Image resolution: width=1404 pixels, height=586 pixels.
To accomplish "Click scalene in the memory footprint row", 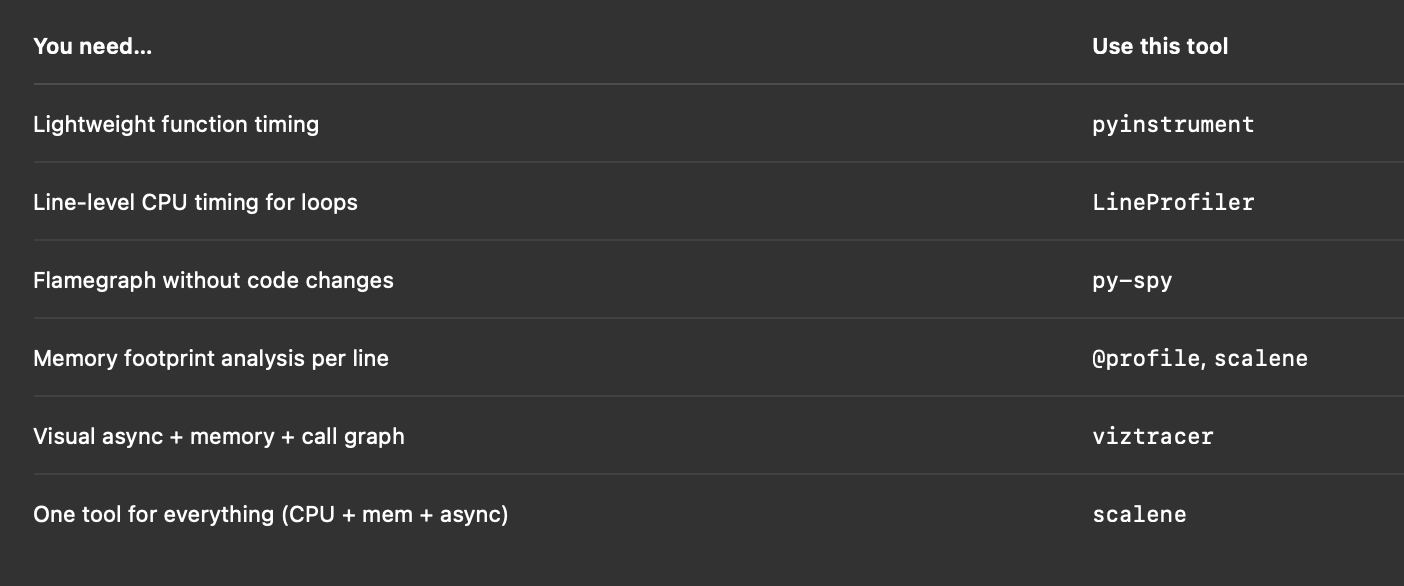I will tap(1261, 358).
